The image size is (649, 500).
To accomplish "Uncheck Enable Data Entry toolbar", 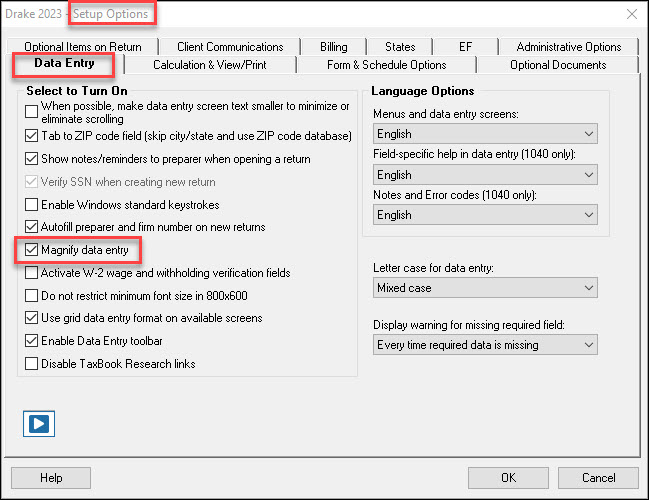I will tap(31, 341).
